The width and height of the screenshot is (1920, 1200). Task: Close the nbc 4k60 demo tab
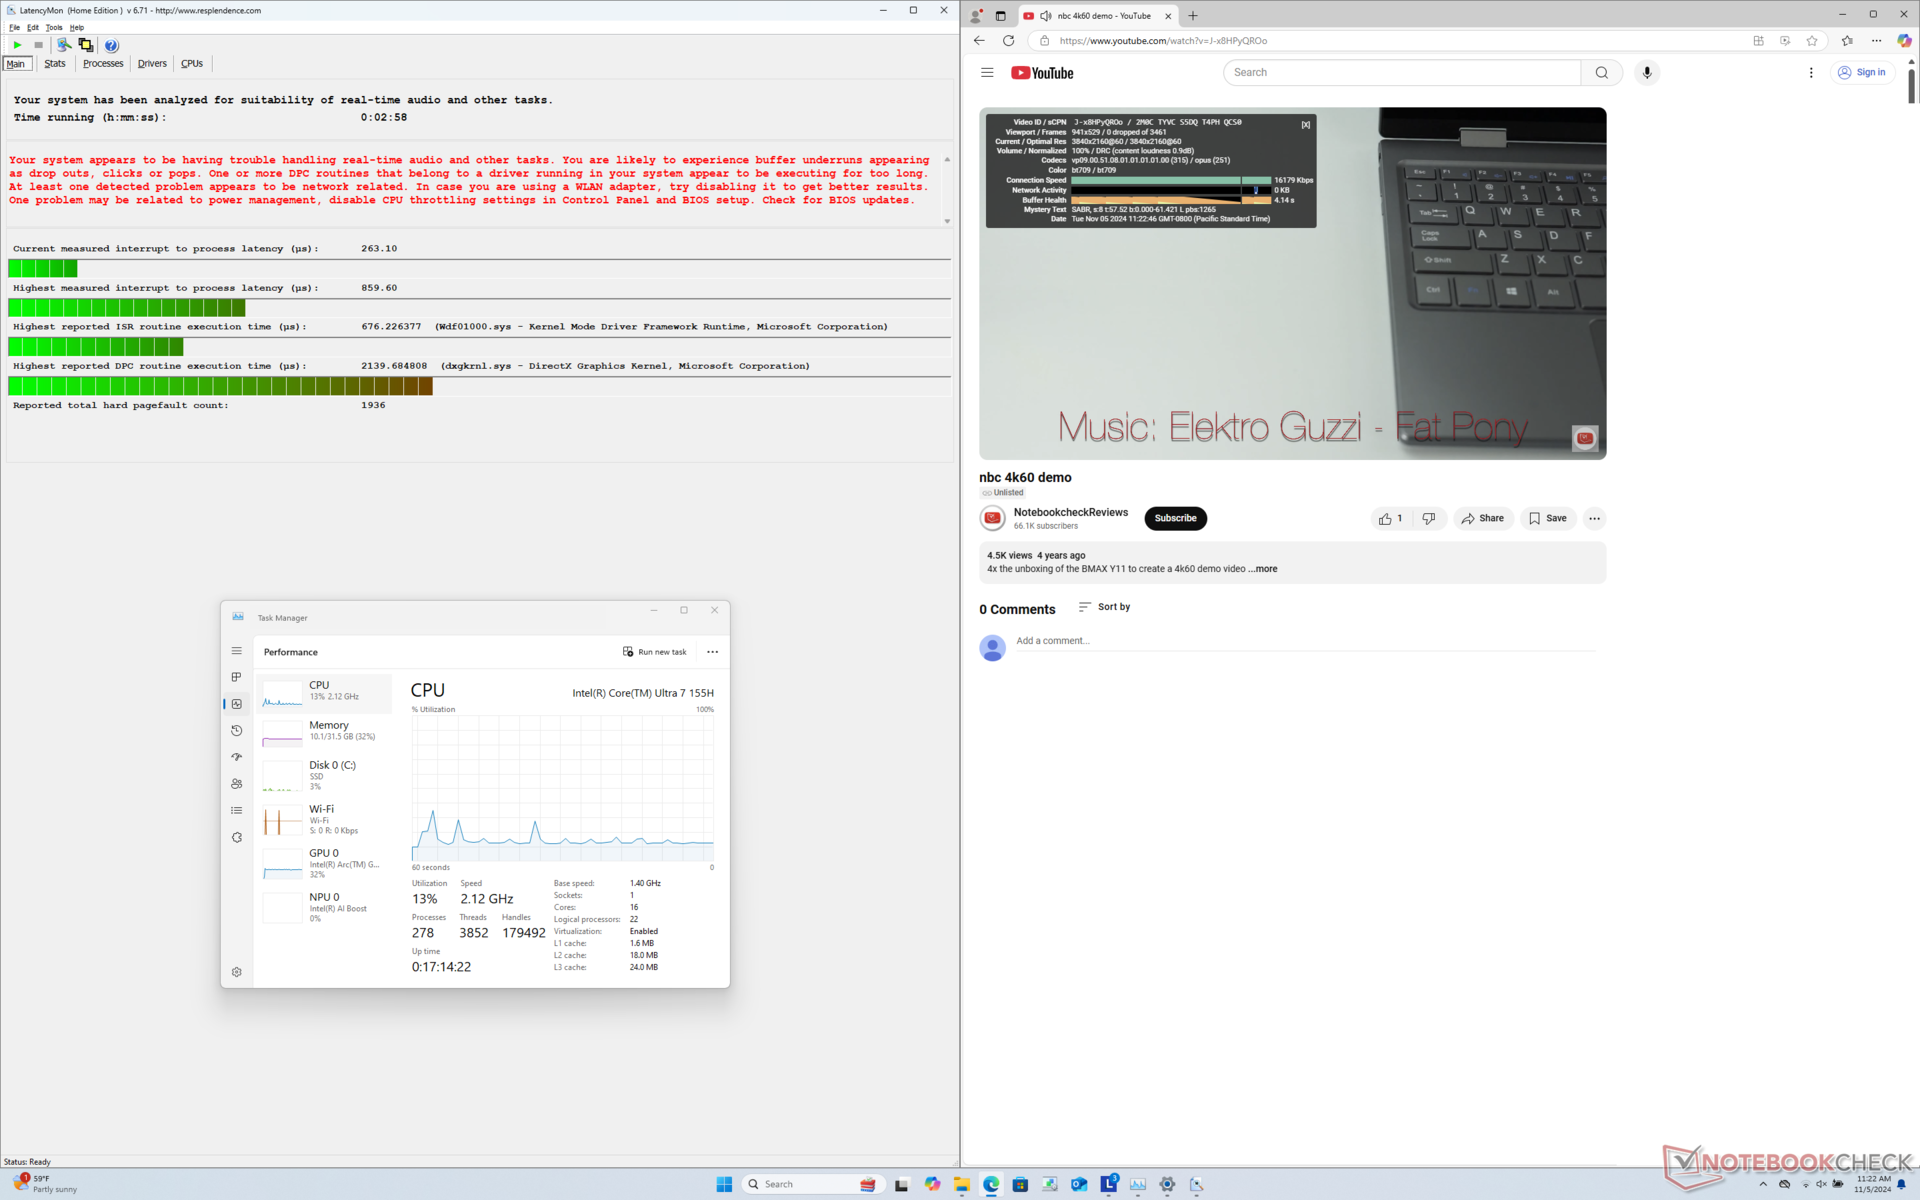pyautogui.click(x=1167, y=16)
